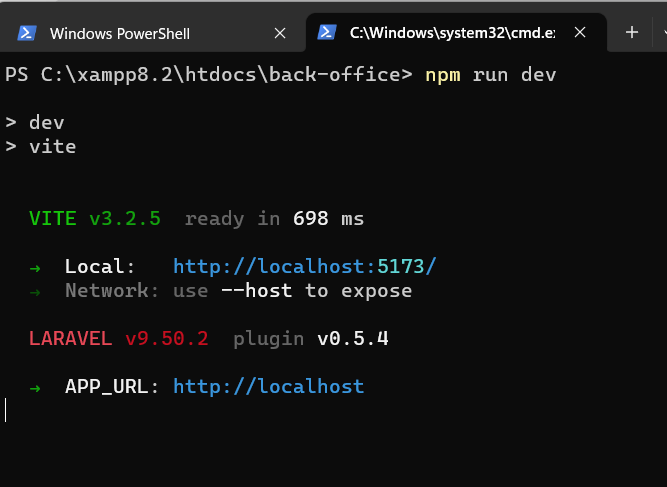667x487 pixels.
Task: Click the npm run dev command text
Action: click(x=490, y=75)
